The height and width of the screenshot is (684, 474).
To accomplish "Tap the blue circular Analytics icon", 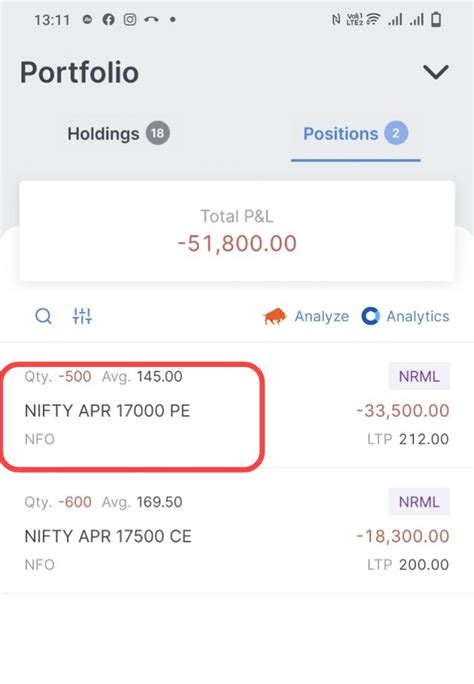I will coord(371,316).
